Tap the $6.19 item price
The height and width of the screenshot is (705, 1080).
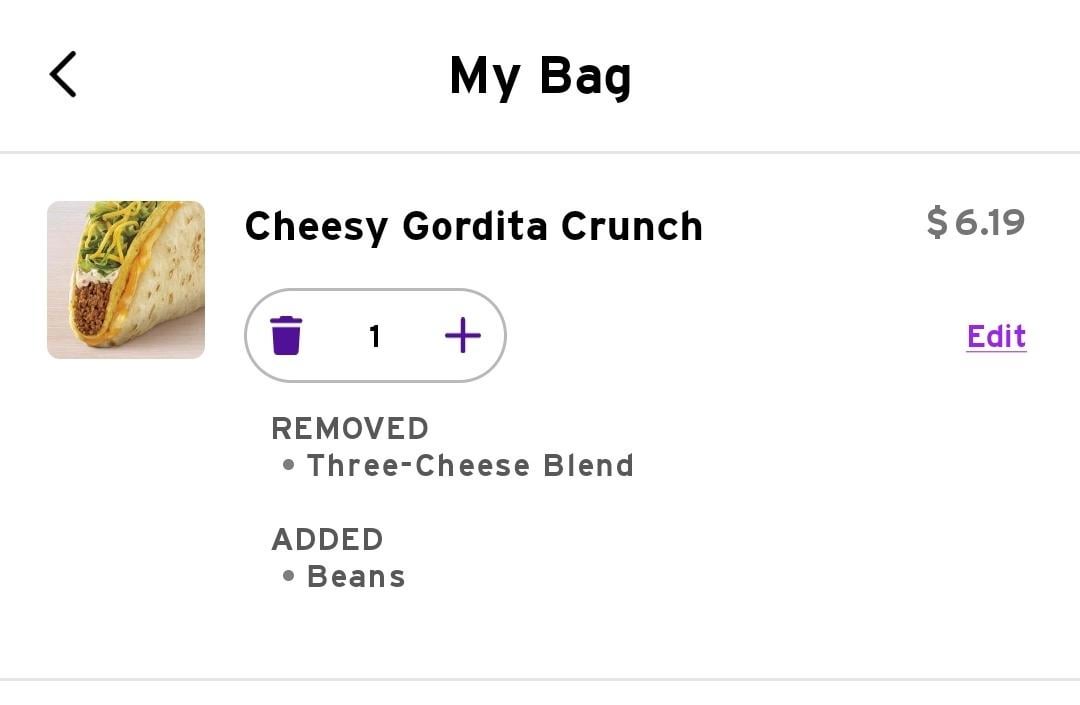coord(975,222)
